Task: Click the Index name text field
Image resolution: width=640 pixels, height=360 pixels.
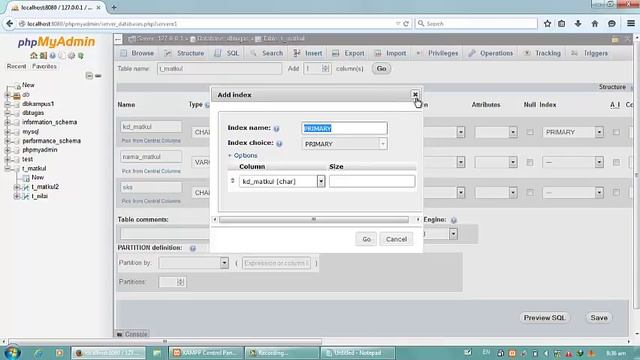Action: tap(344, 128)
